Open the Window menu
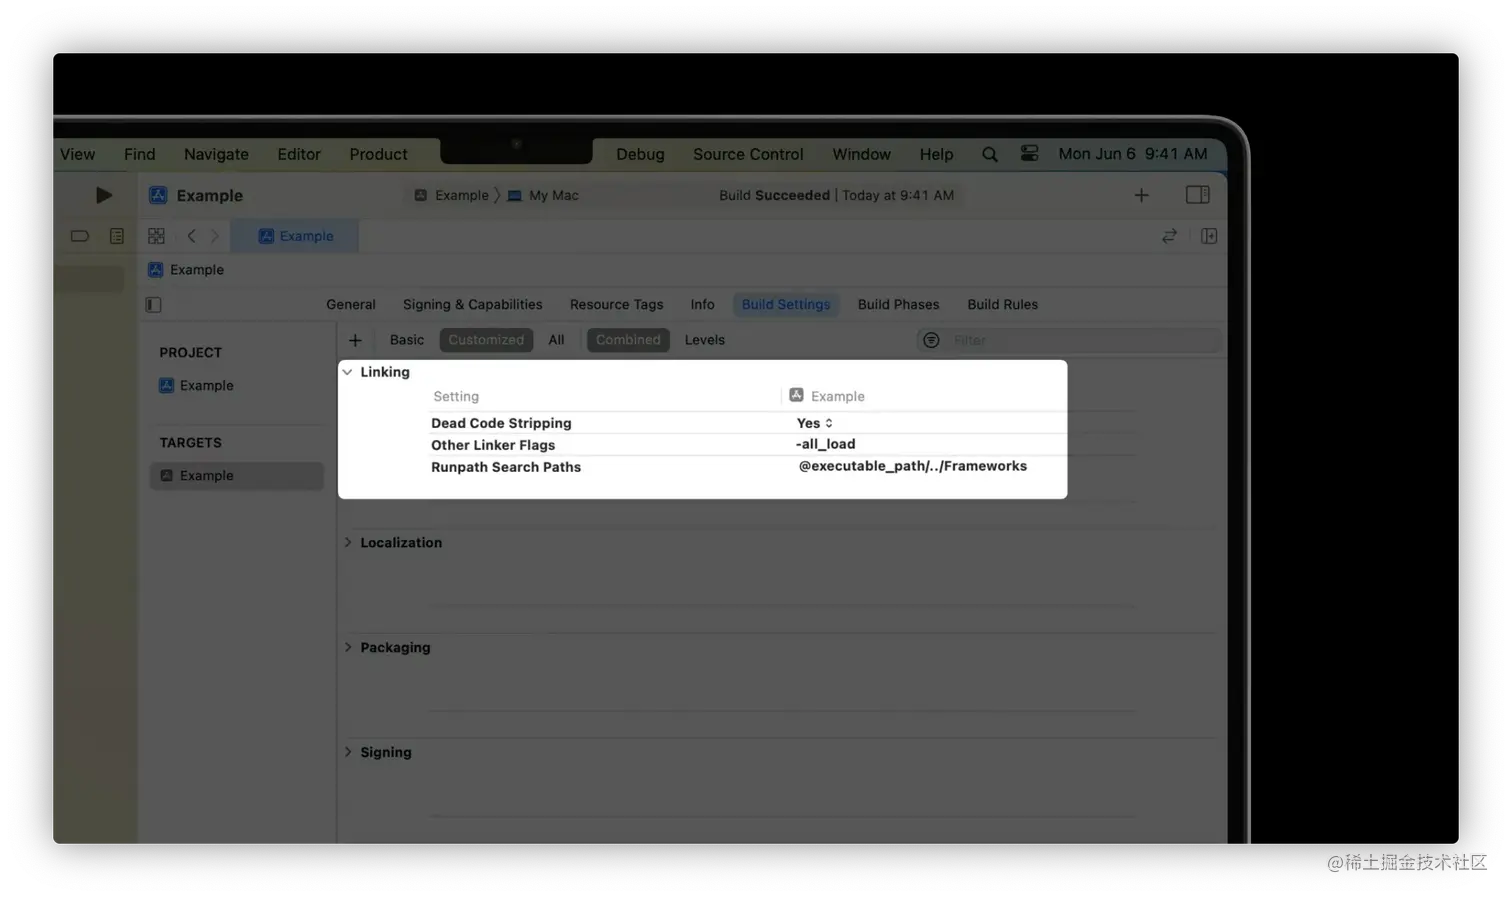 861,154
